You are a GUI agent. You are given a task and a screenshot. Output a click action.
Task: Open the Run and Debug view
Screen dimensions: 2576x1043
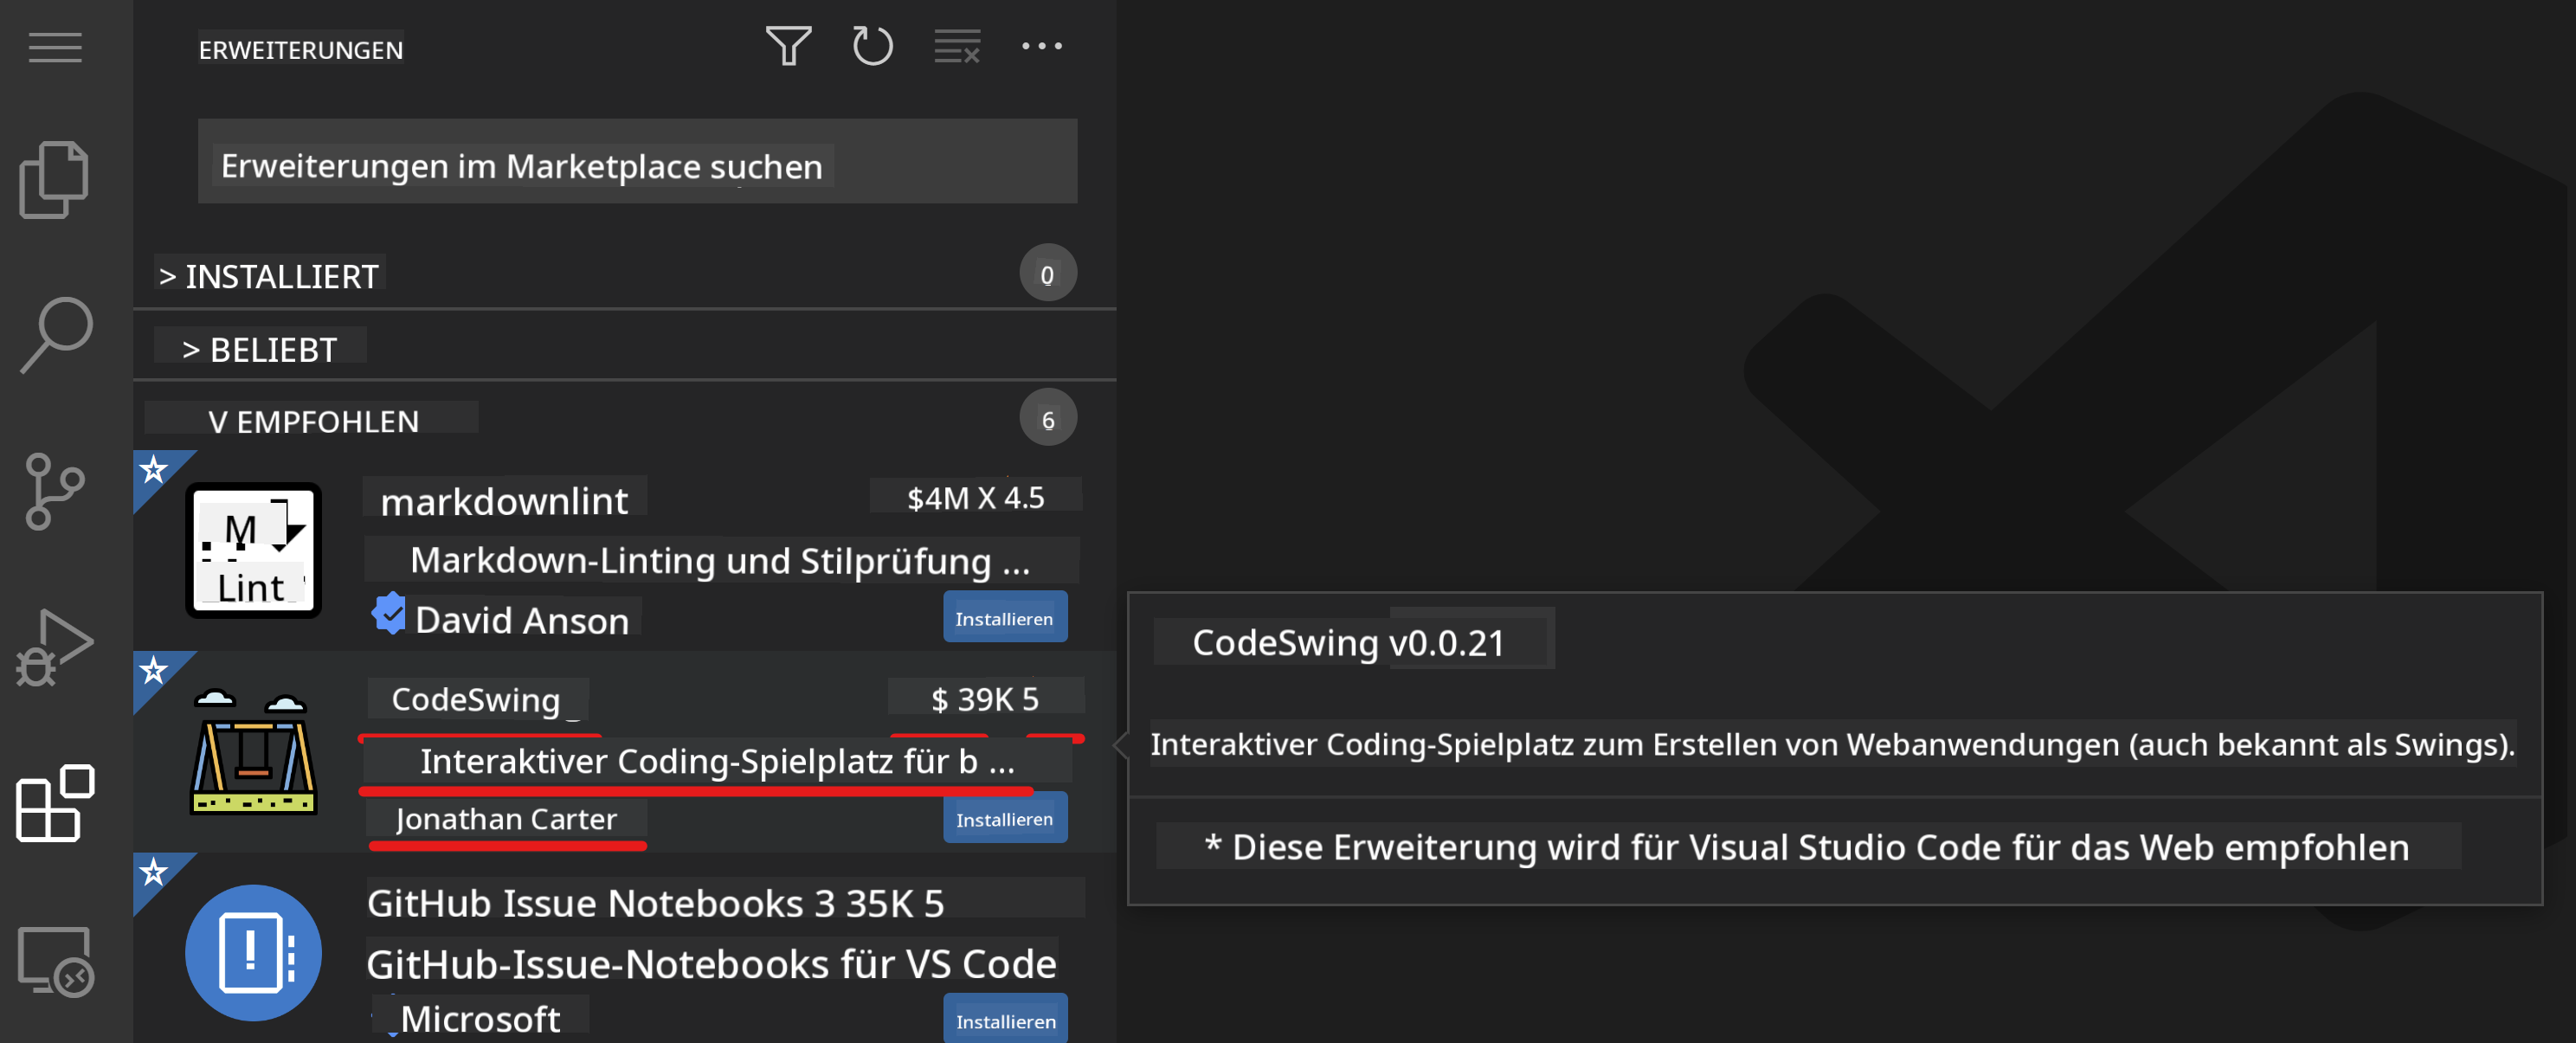pyautogui.click(x=55, y=647)
